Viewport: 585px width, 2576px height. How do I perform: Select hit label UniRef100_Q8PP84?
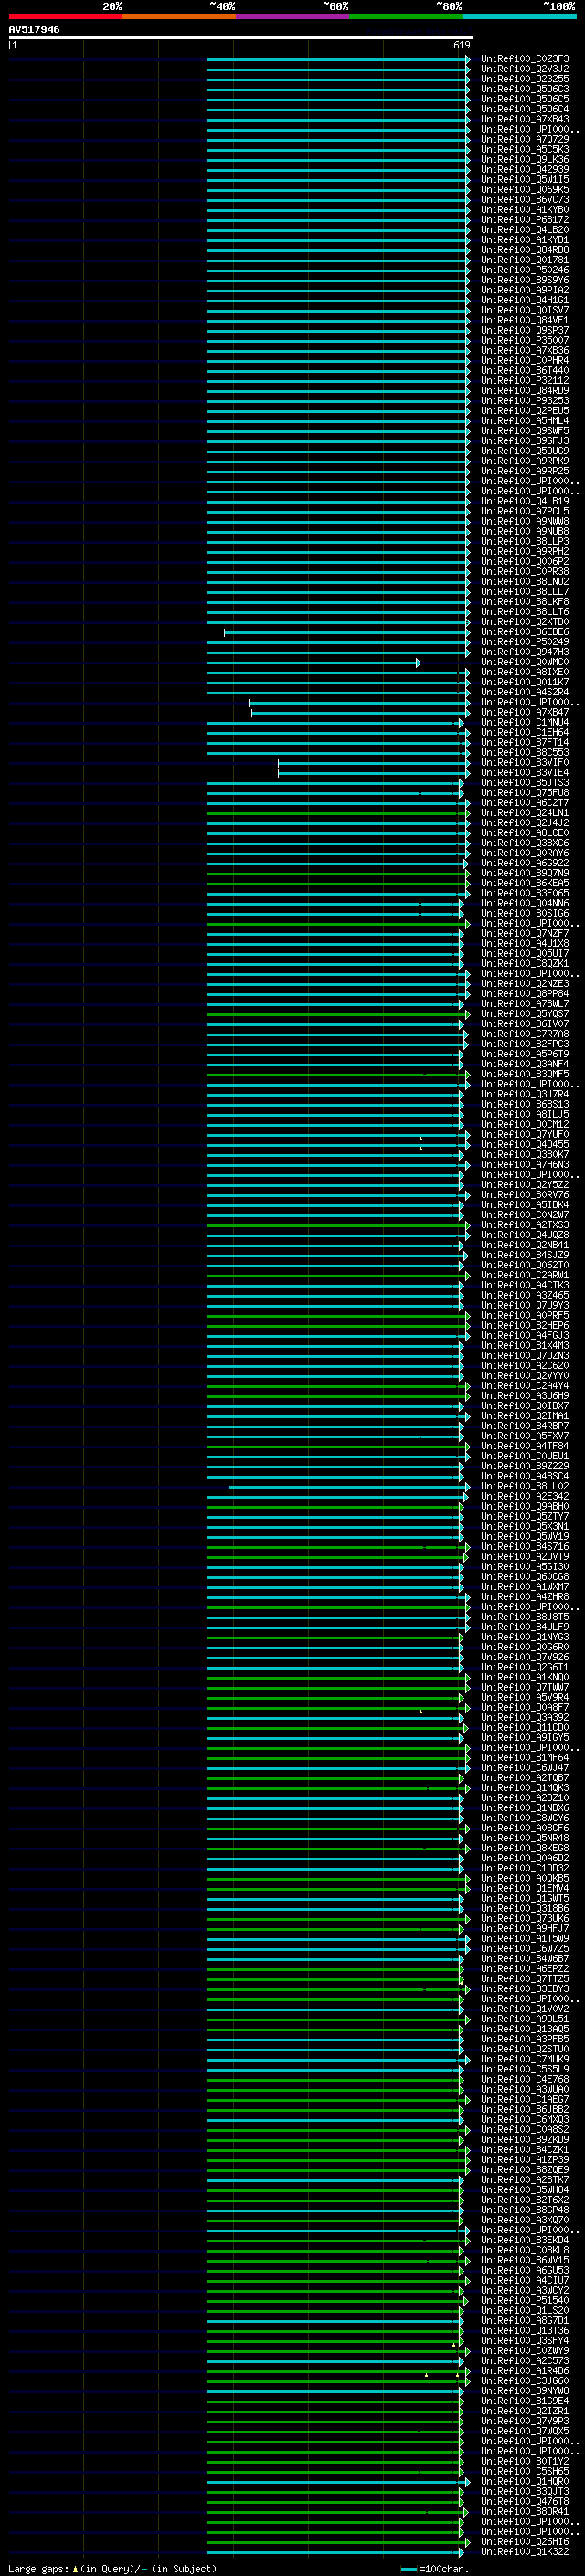point(525,994)
